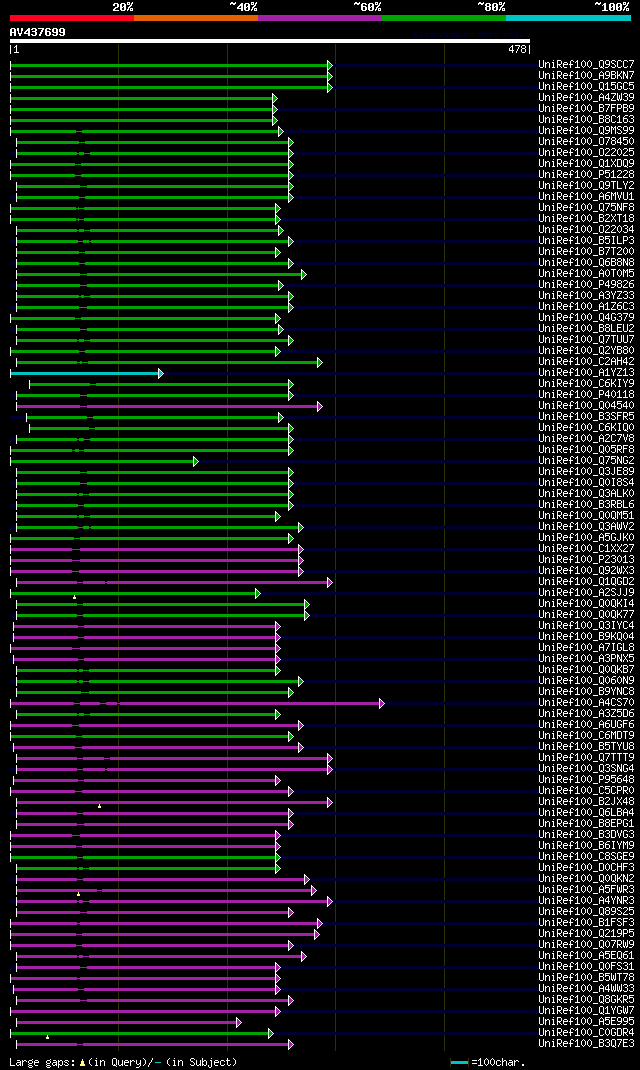The height and width of the screenshot is (1070, 640).
Task: Click the purple ~60% identity legend bar
Action: click(320, 18)
